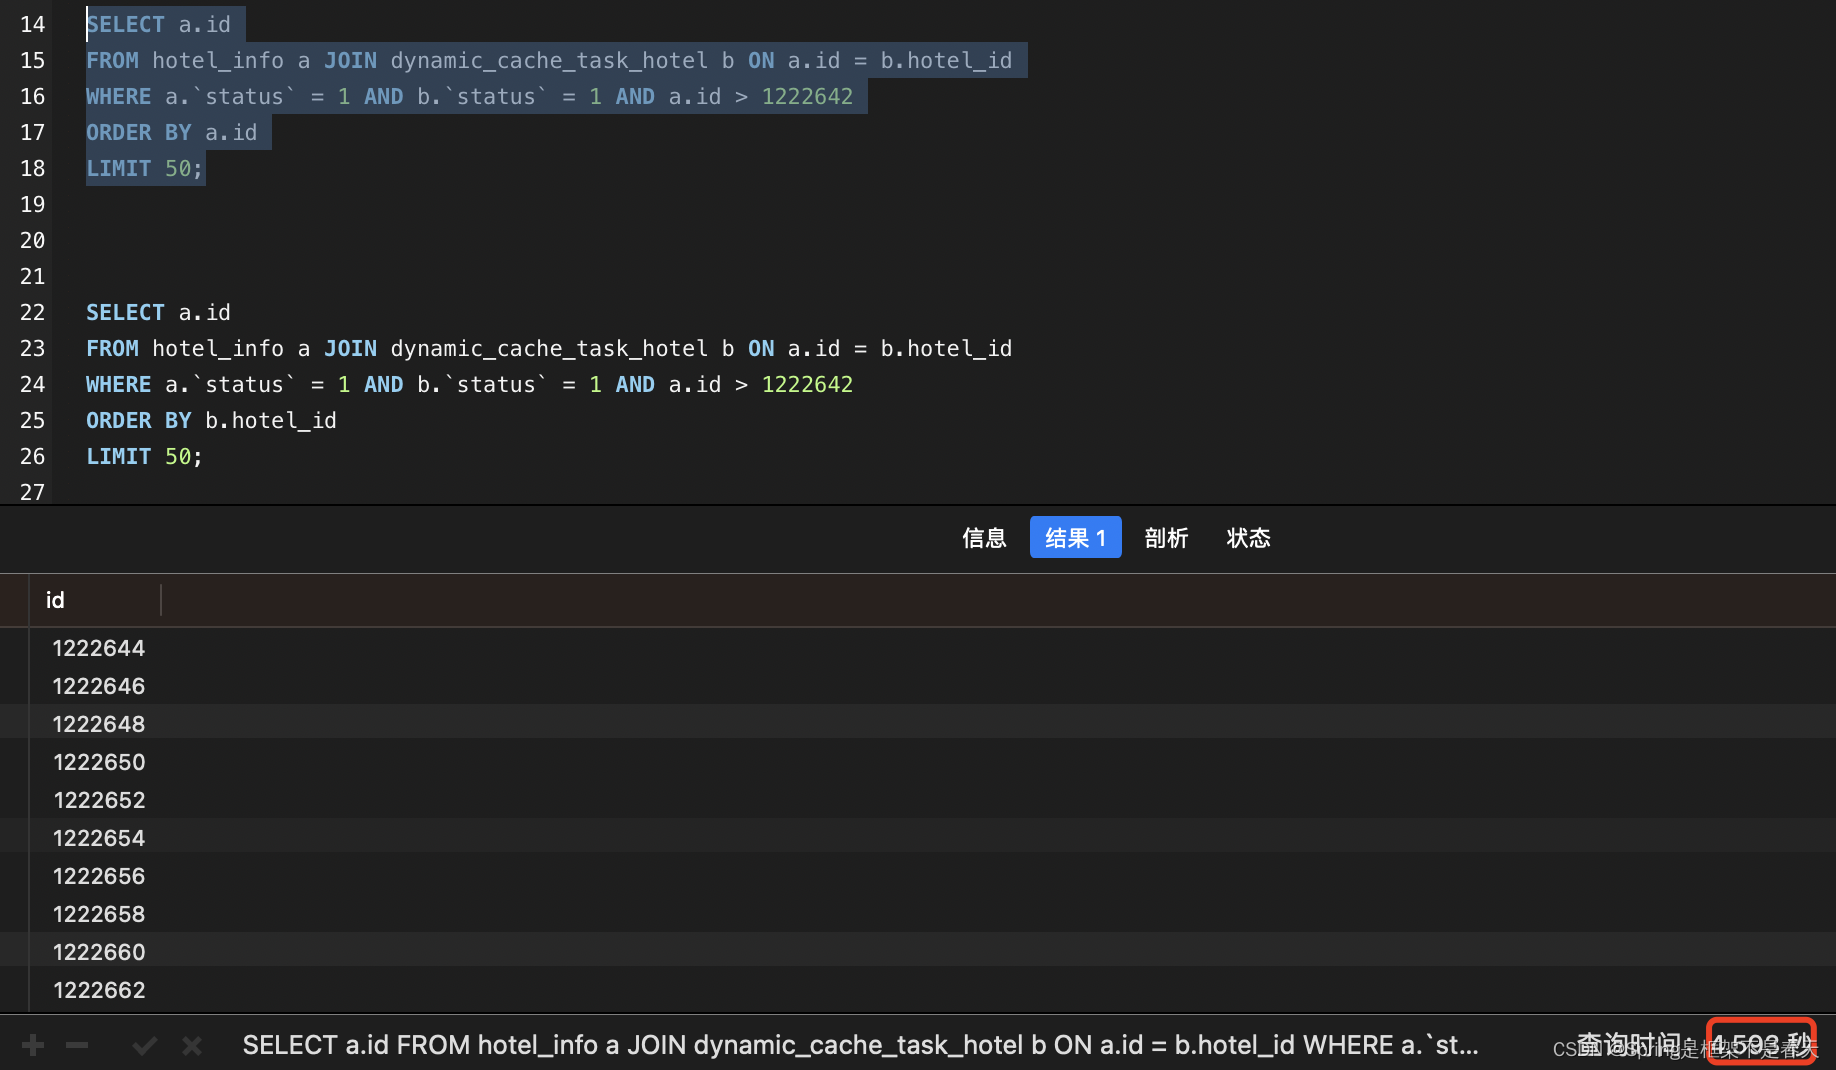This screenshot has width=1836, height=1070.
Task: Select result cell 1222656
Action: [99, 876]
